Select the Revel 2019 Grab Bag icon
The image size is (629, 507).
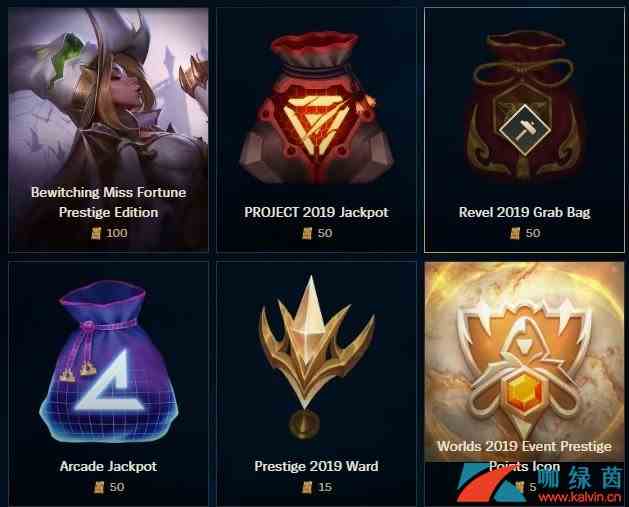click(524, 106)
